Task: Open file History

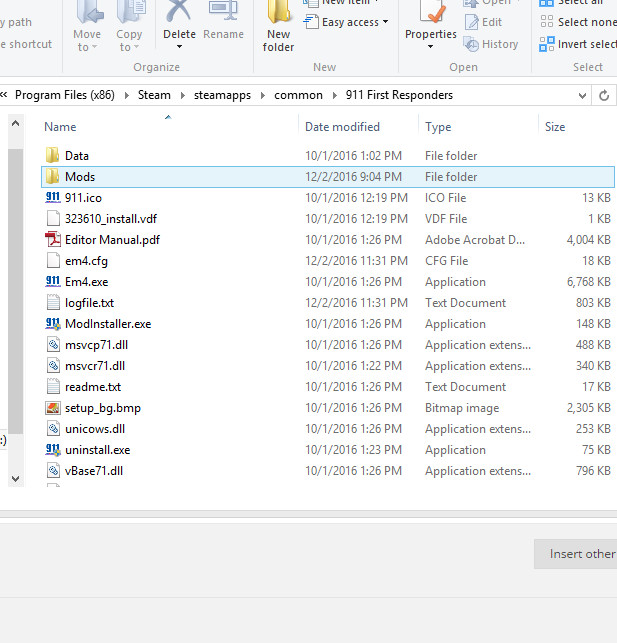Action: click(x=491, y=44)
